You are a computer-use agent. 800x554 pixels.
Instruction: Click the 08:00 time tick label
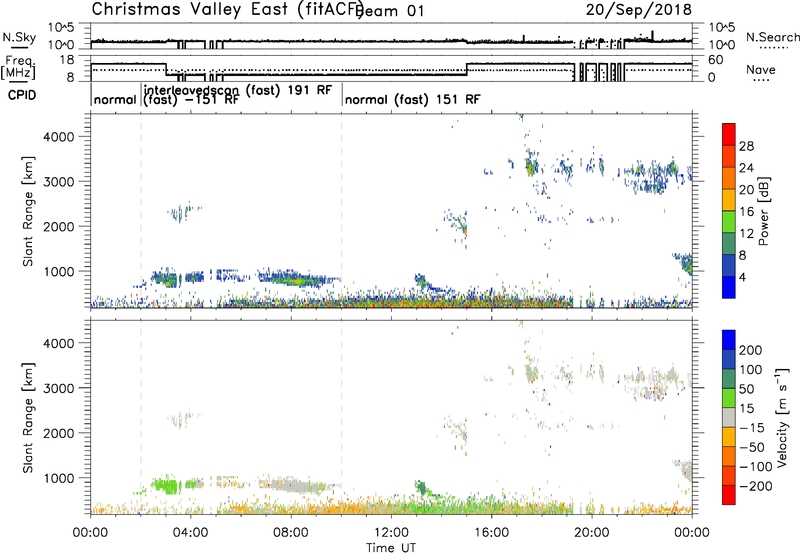click(x=291, y=533)
